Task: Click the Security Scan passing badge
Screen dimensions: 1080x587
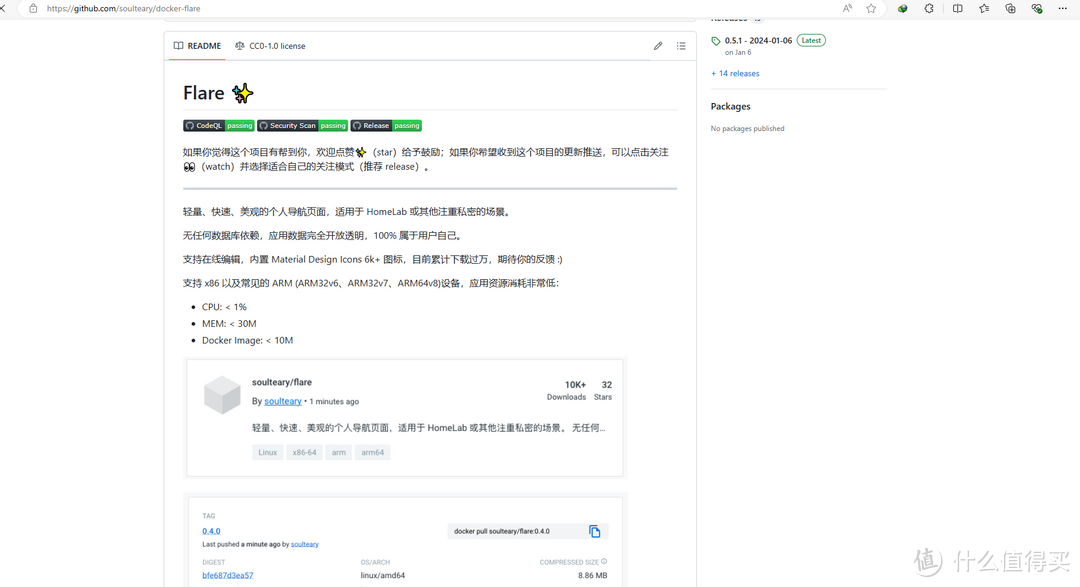Action: [x=302, y=125]
